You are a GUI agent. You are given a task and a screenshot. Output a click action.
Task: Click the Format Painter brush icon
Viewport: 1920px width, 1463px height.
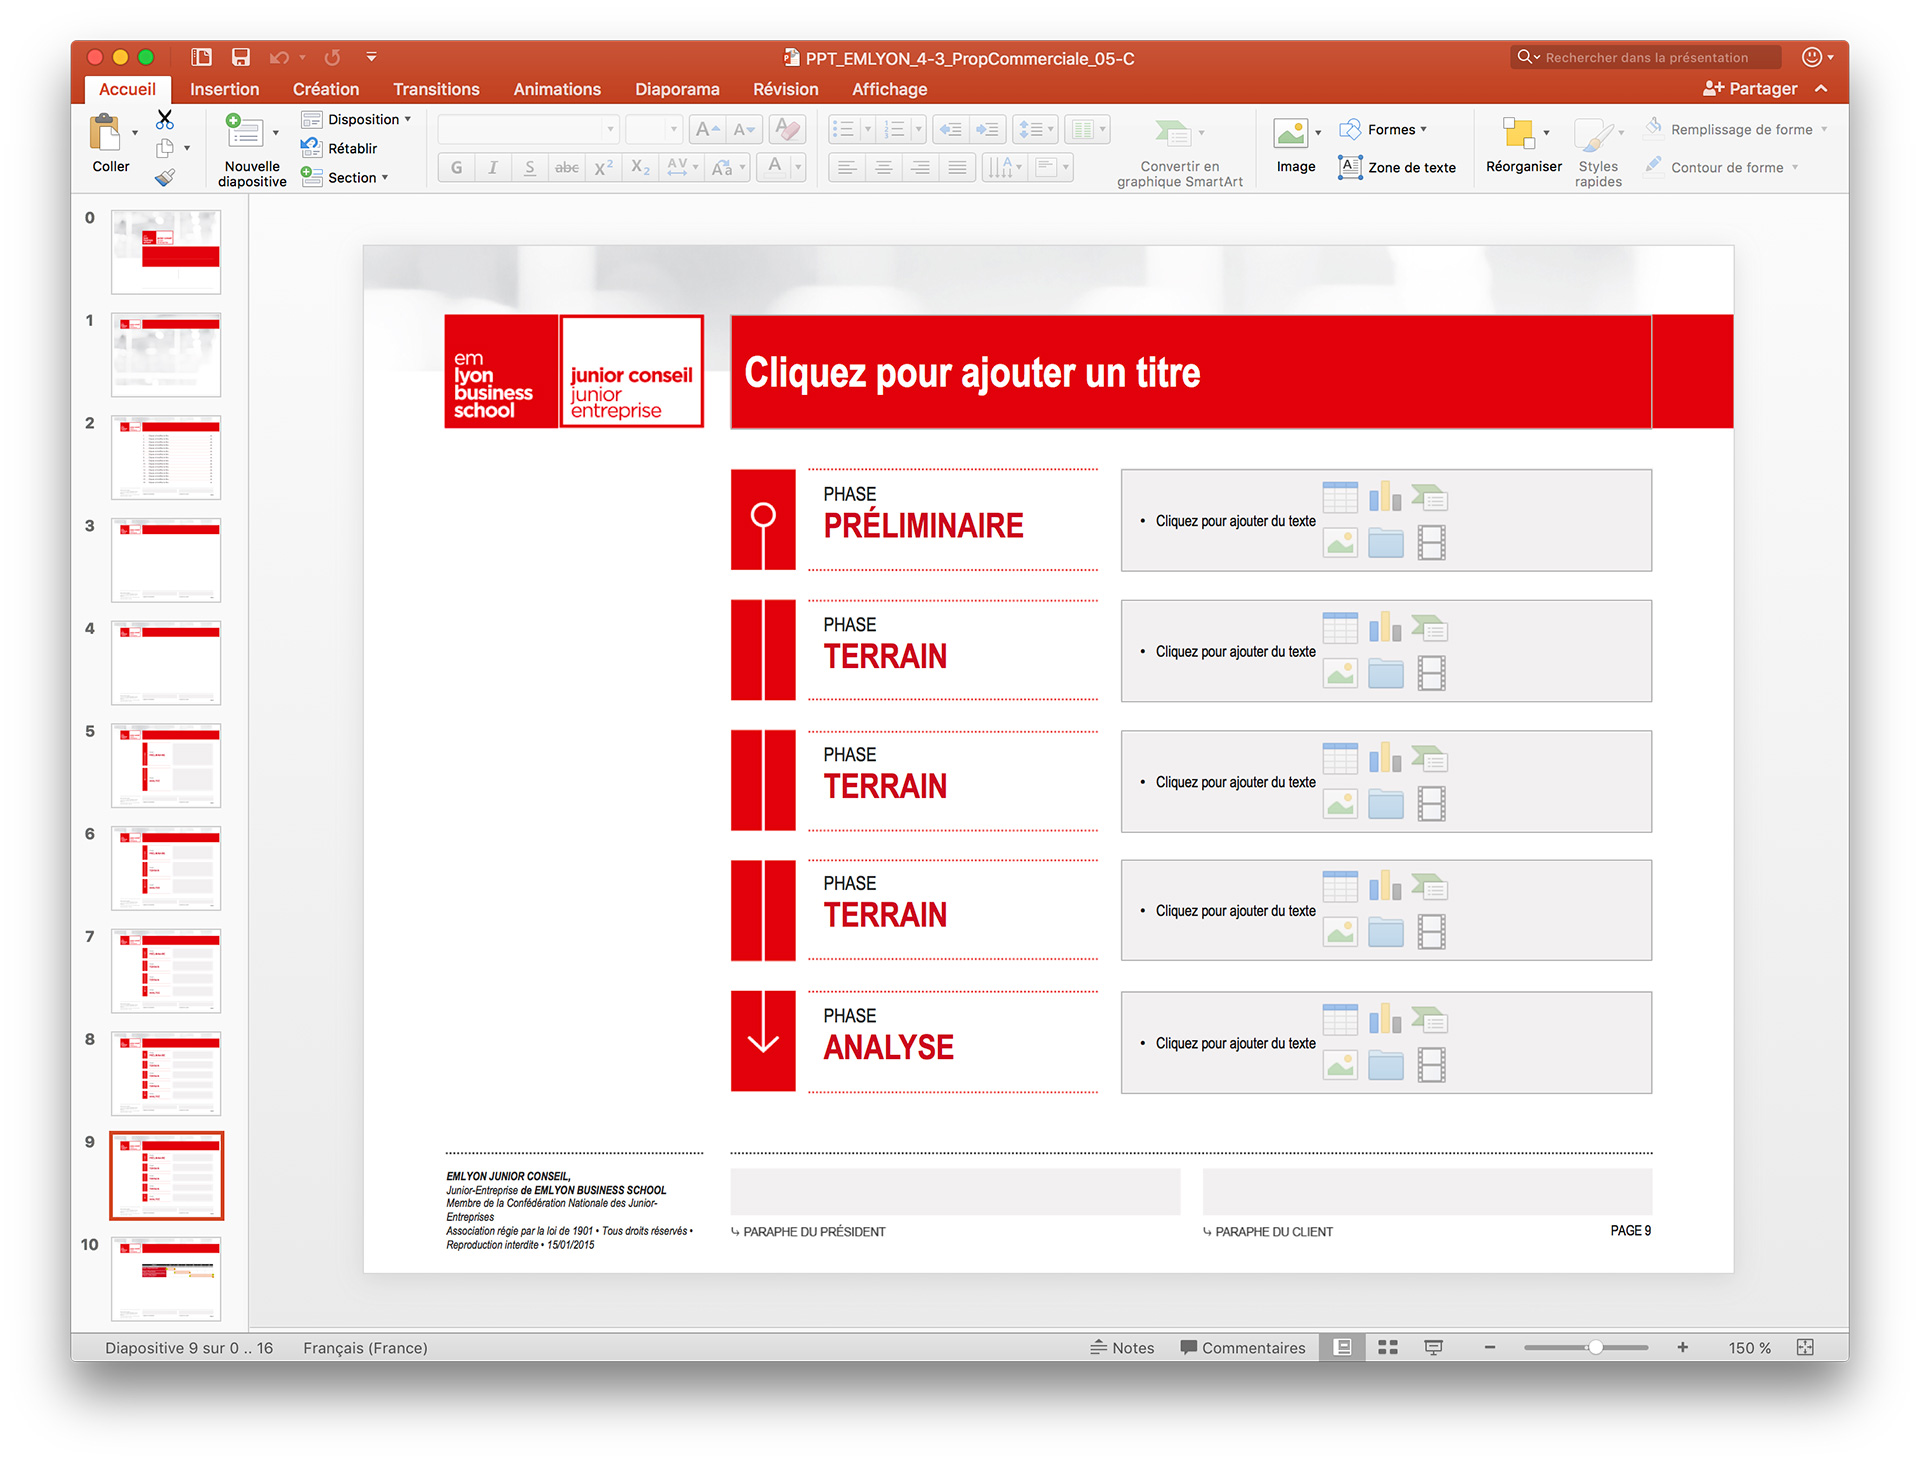tap(165, 177)
